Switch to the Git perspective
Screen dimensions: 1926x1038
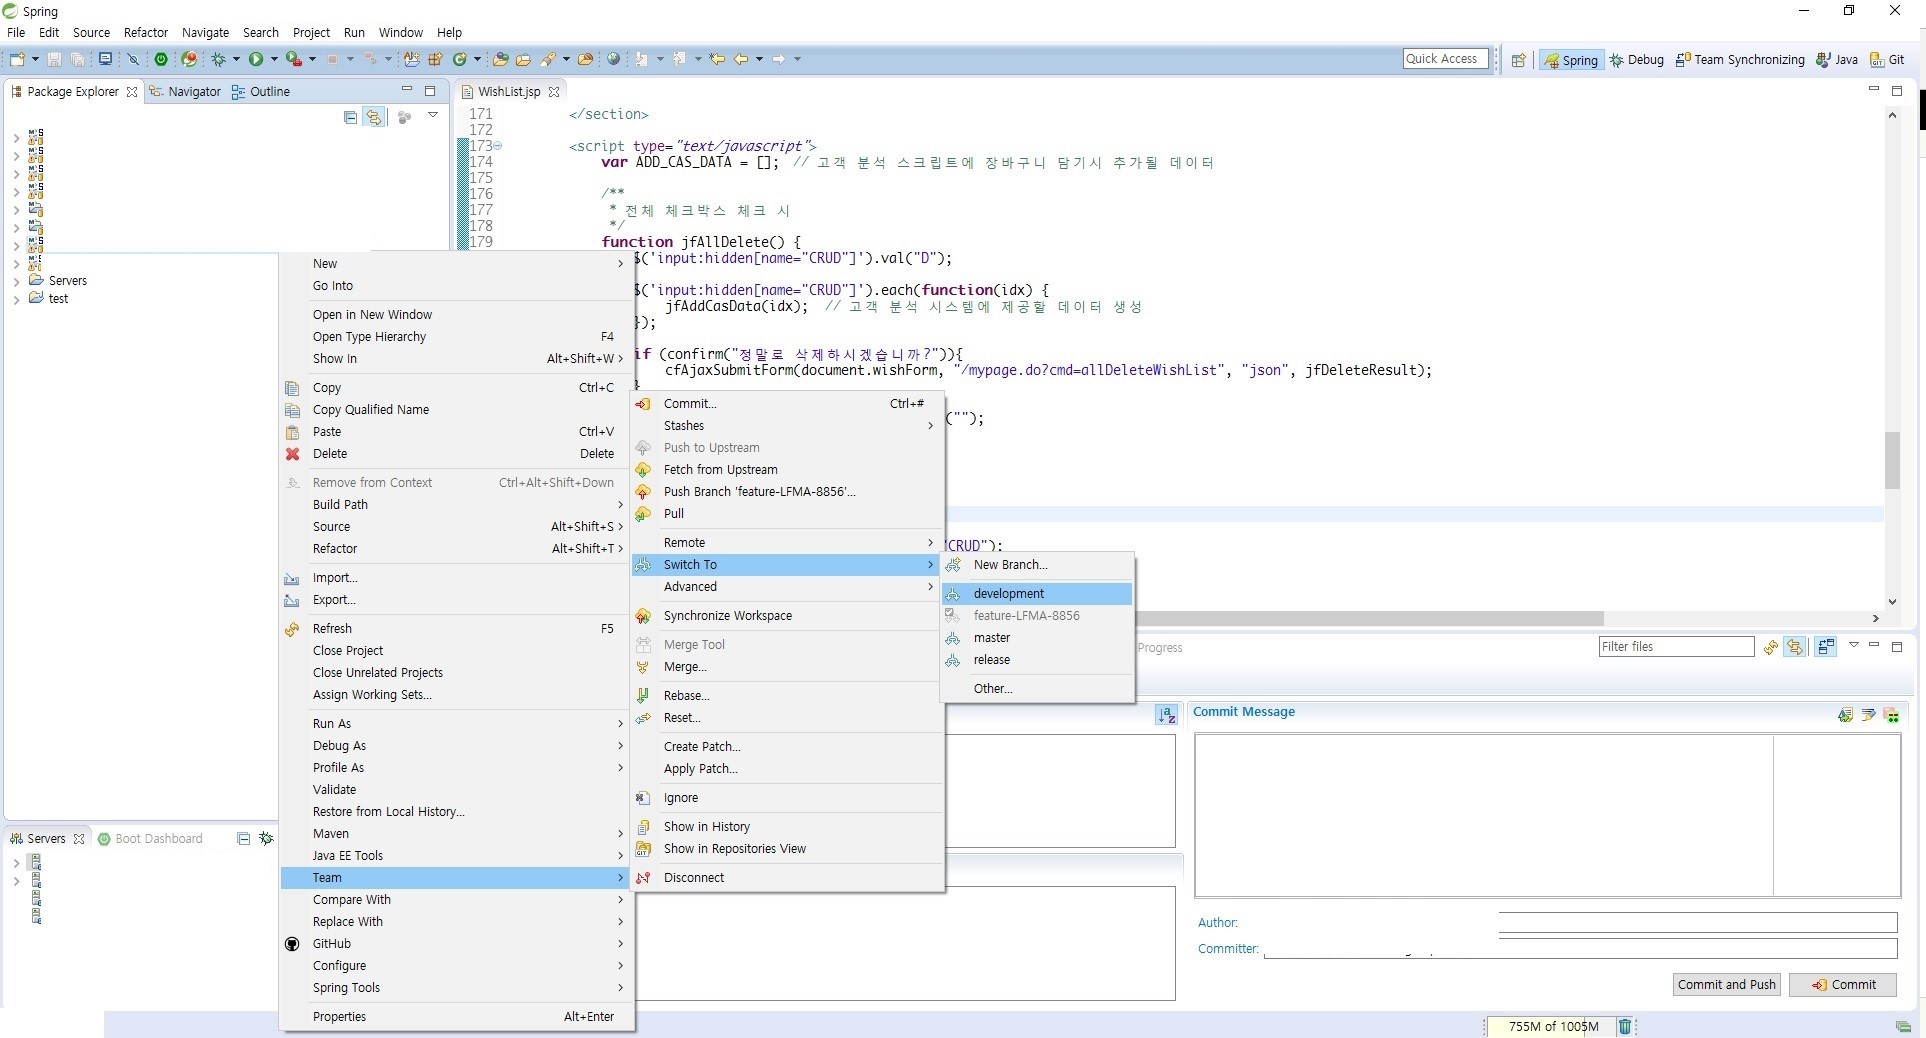coord(1887,60)
